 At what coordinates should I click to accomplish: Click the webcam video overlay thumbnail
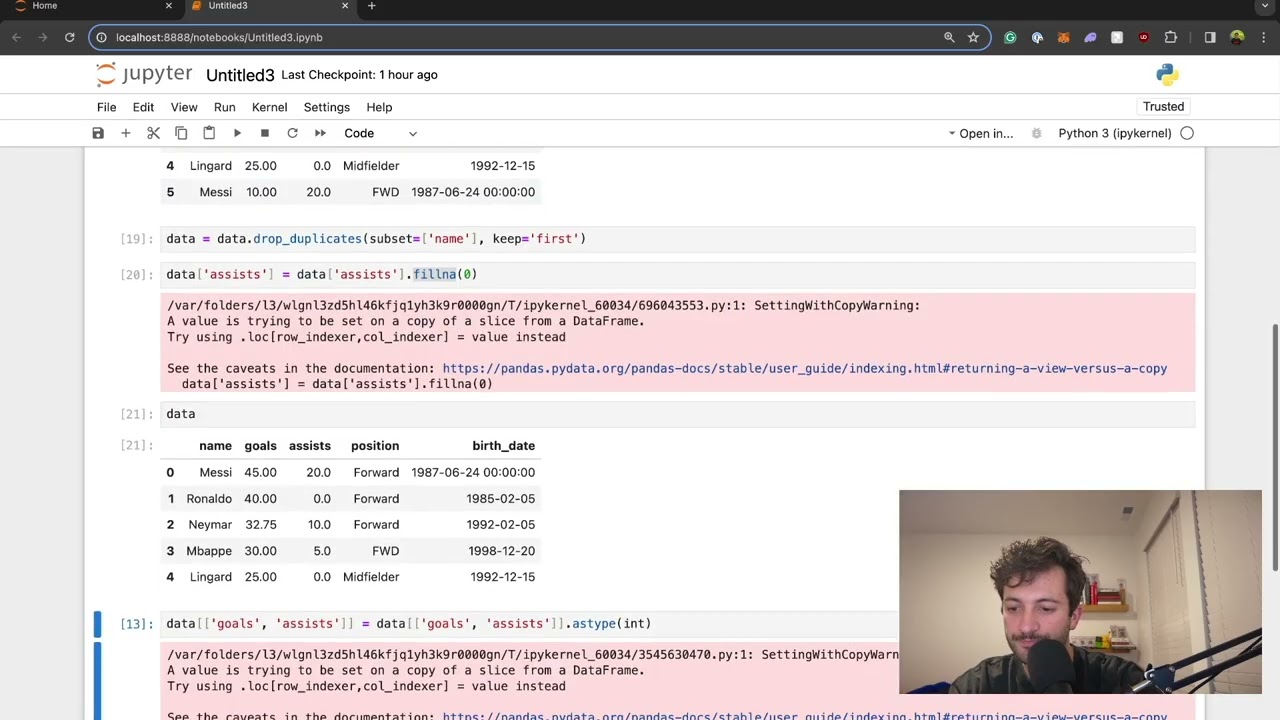coord(1080,592)
